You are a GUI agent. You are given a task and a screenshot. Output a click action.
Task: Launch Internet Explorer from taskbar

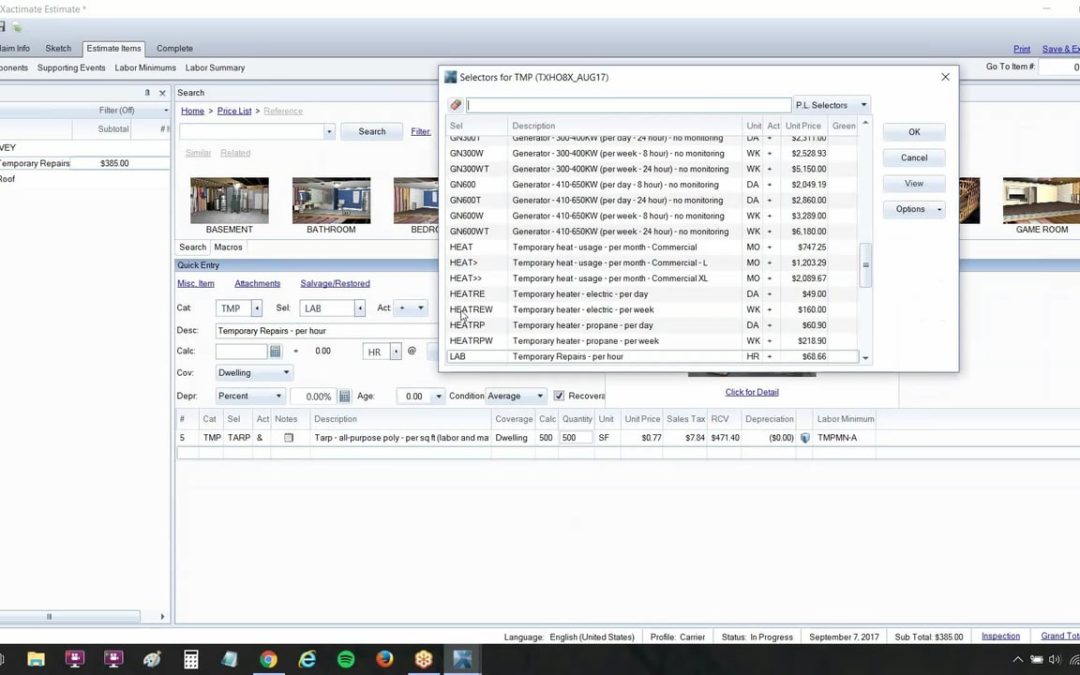pos(307,659)
